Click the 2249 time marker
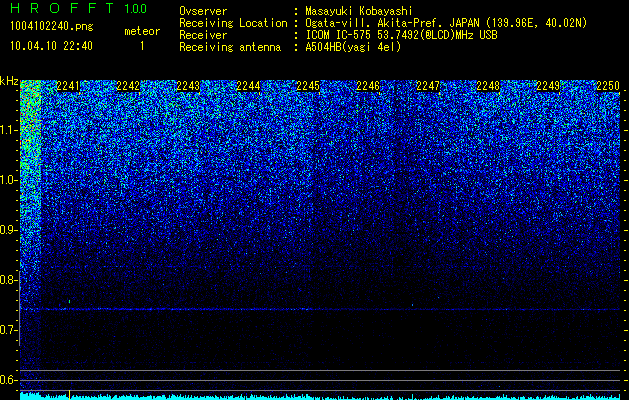This screenshot has width=629, height=400. (x=548, y=86)
